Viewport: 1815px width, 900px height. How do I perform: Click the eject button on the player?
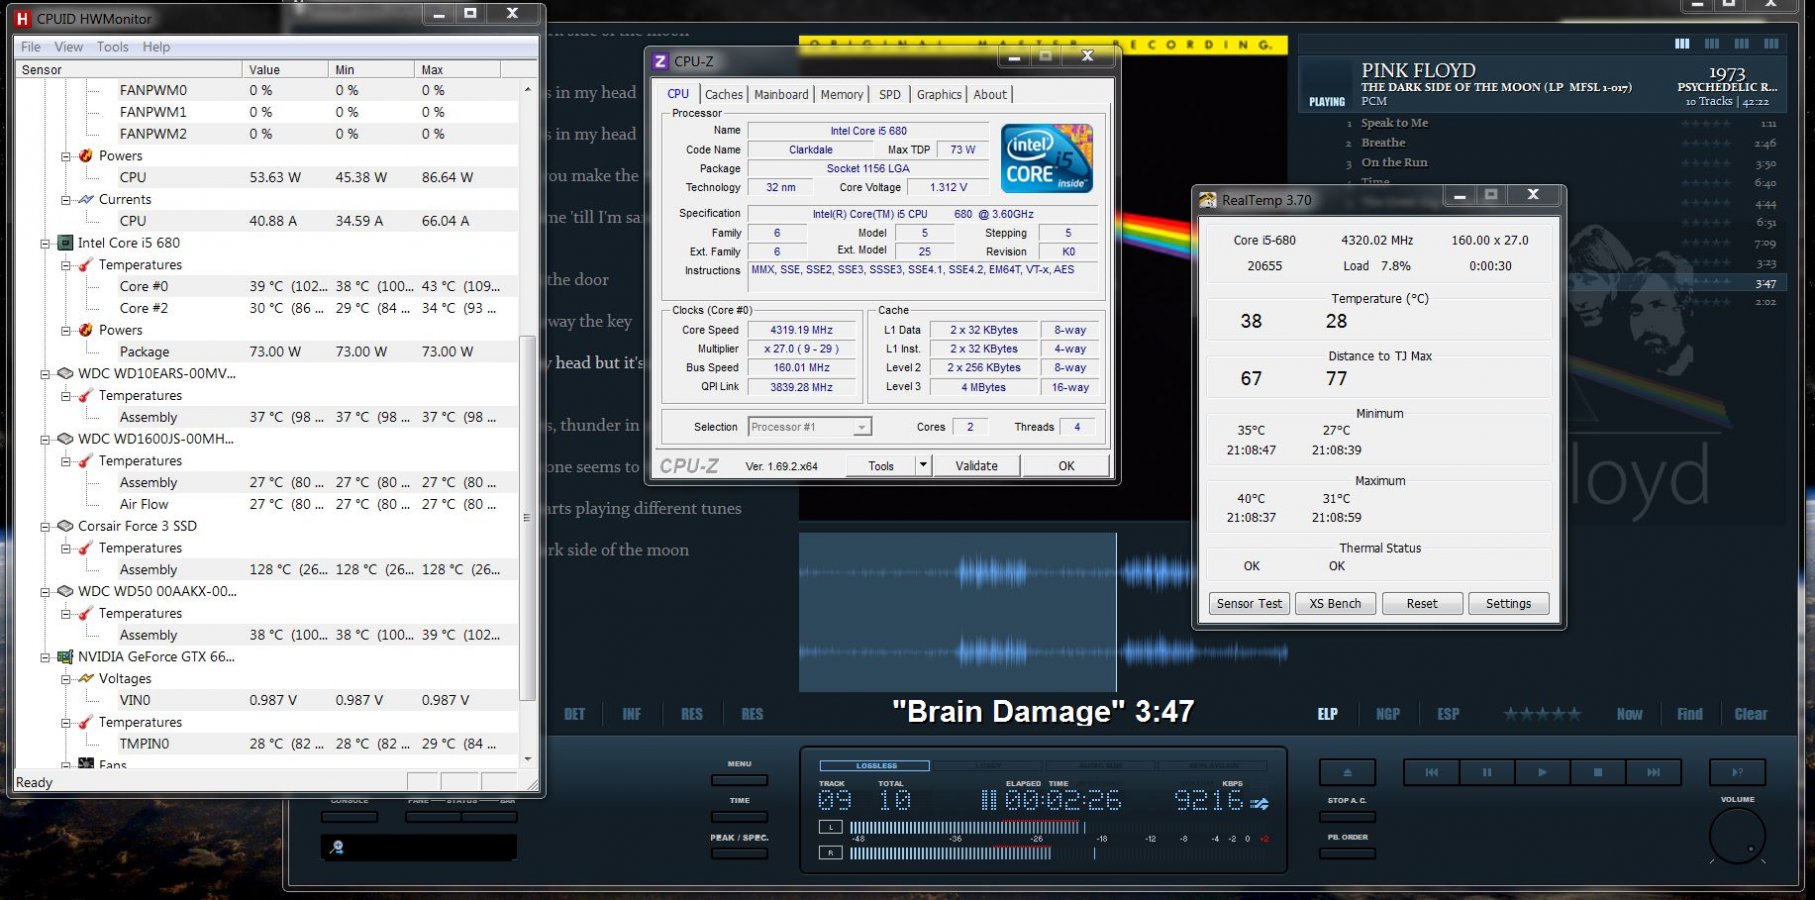[x=1347, y=772]
